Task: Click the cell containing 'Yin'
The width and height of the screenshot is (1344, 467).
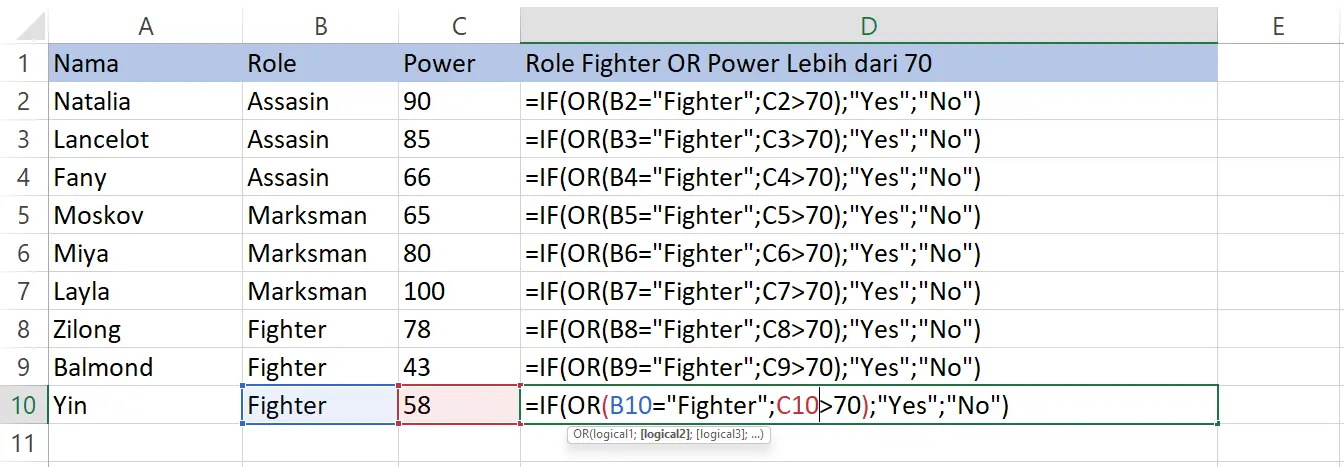Action: pyautogui.click(x=146, y=405)
